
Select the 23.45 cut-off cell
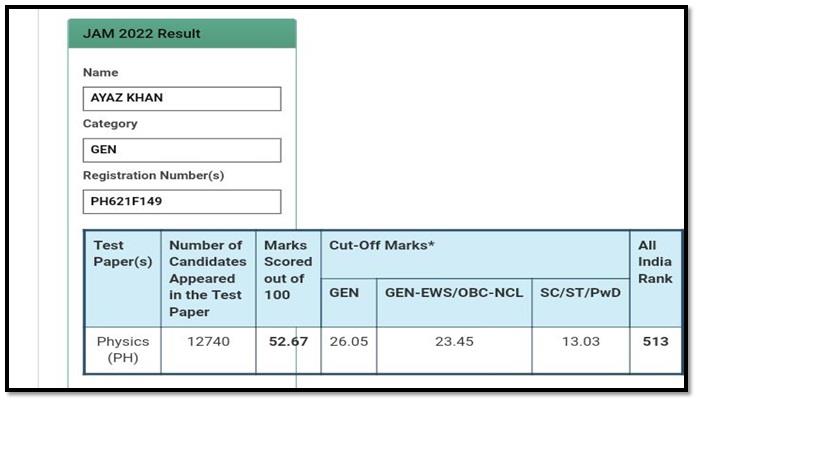click(x=454, y=350)
